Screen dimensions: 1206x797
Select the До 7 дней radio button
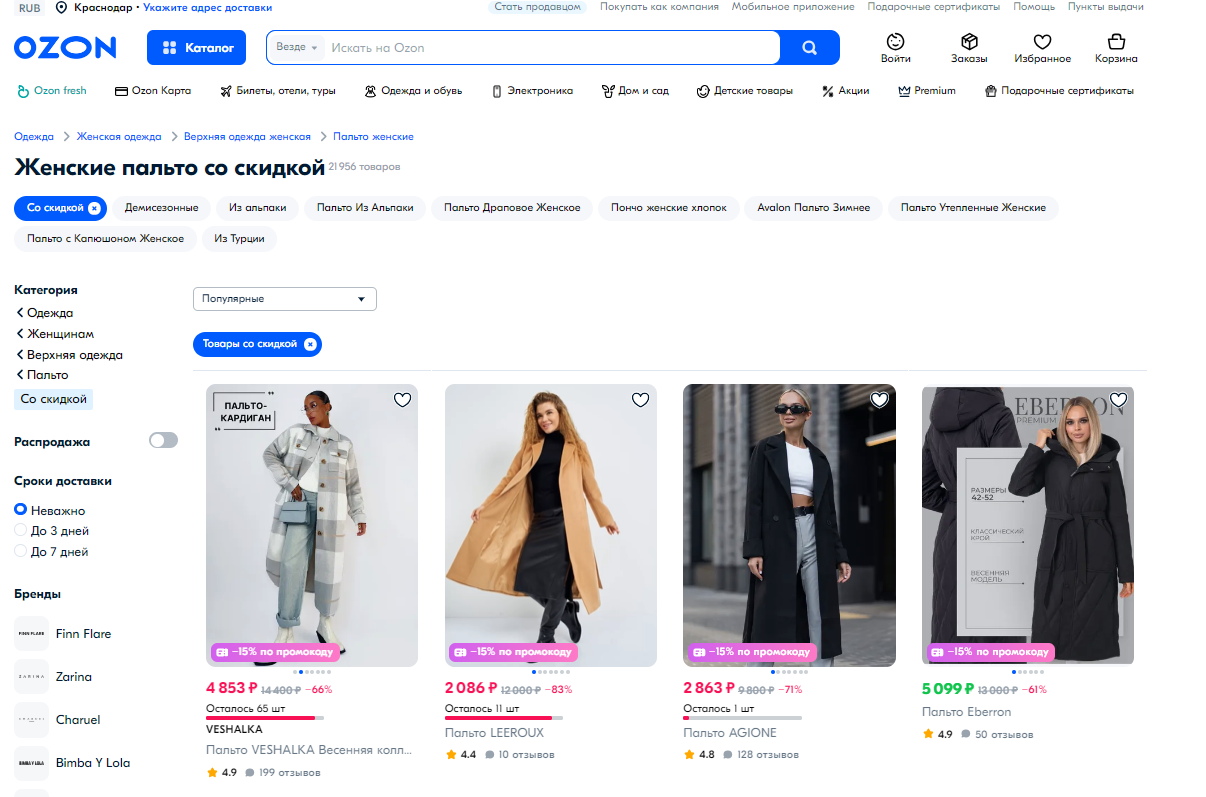click(x=20, y=552)
